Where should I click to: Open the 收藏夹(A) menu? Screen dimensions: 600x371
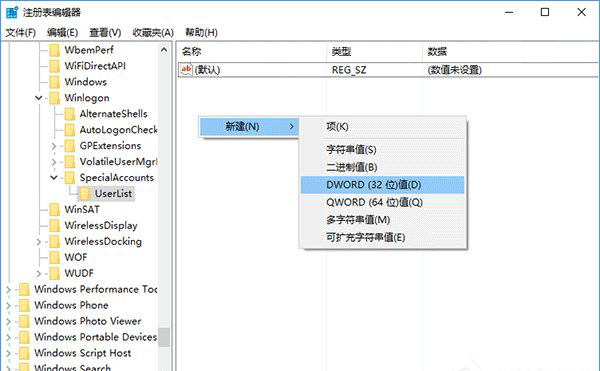[x=153, y=33]
